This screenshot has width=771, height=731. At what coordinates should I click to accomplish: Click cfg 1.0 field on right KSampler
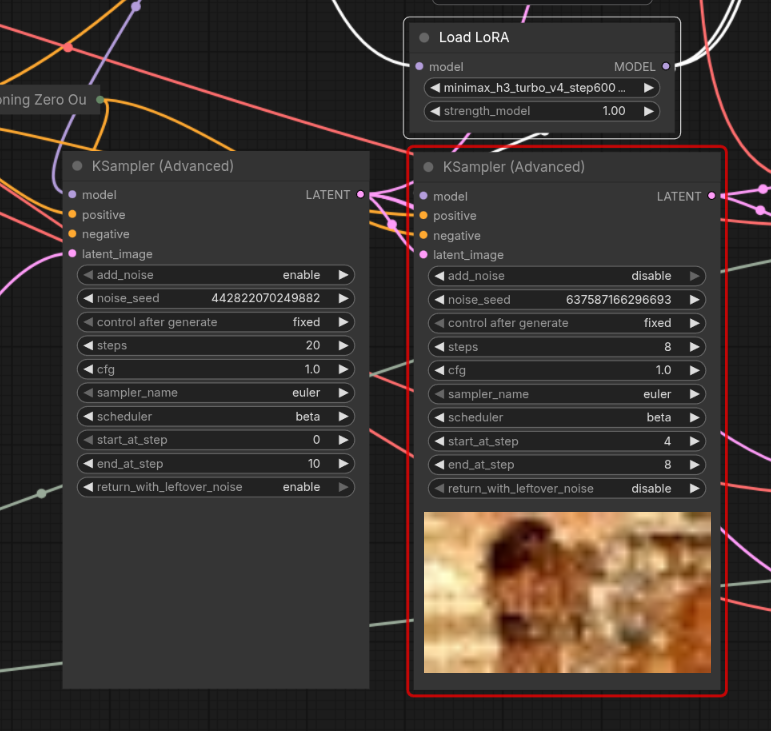pyautogui.click(x=567, y=370)
